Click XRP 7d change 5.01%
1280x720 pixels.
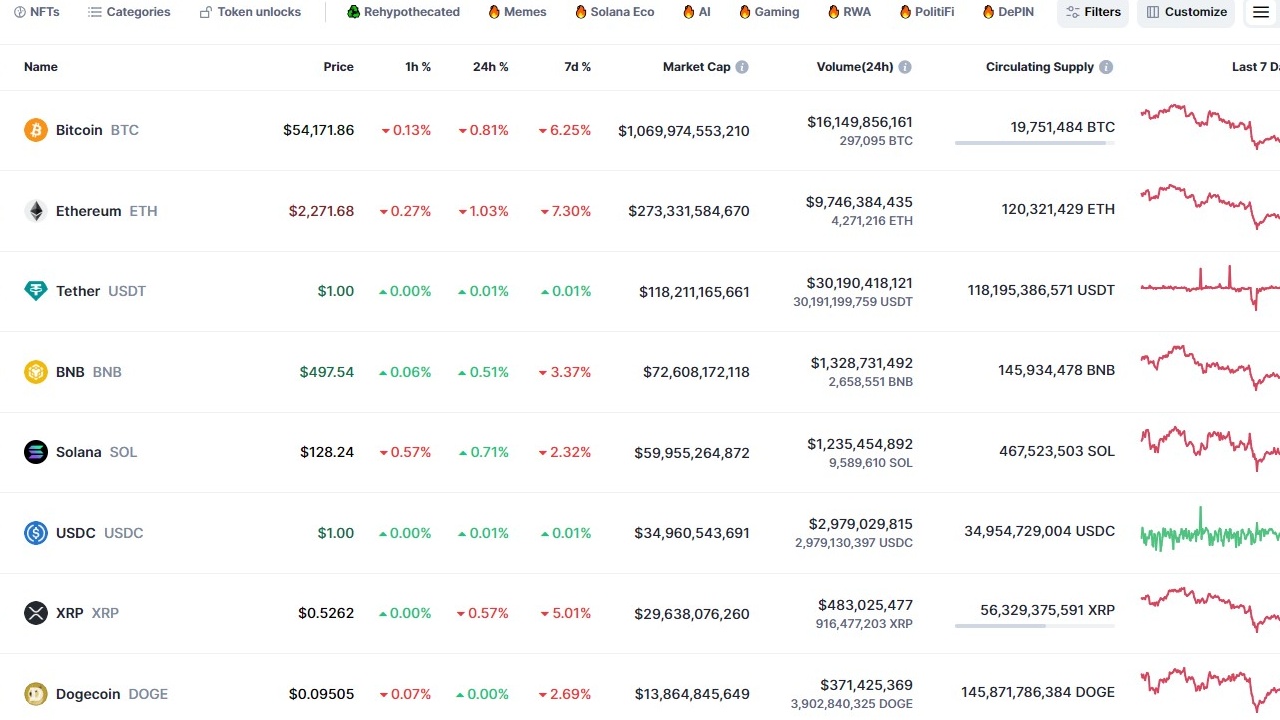pyautogui.click(x=565, y=613)
